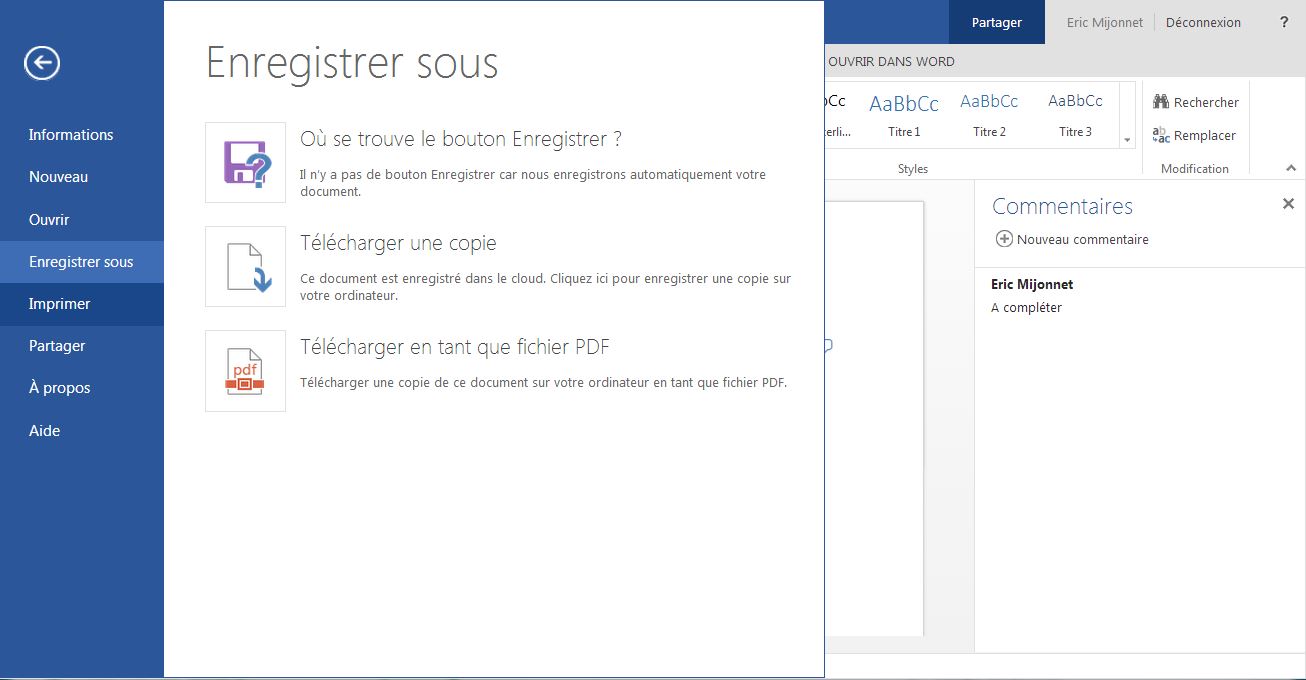Click OUVRIR DANS WORD tab

891,62
